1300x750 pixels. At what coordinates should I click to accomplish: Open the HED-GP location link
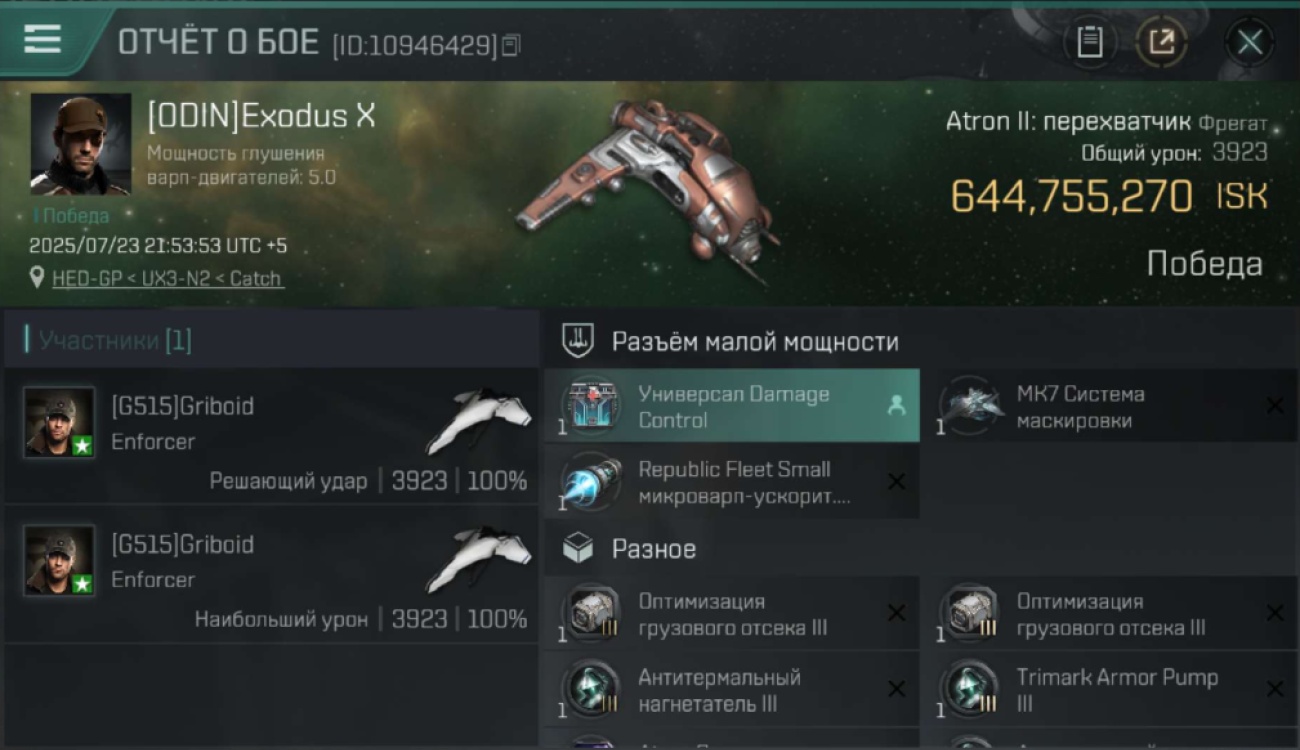168,278
